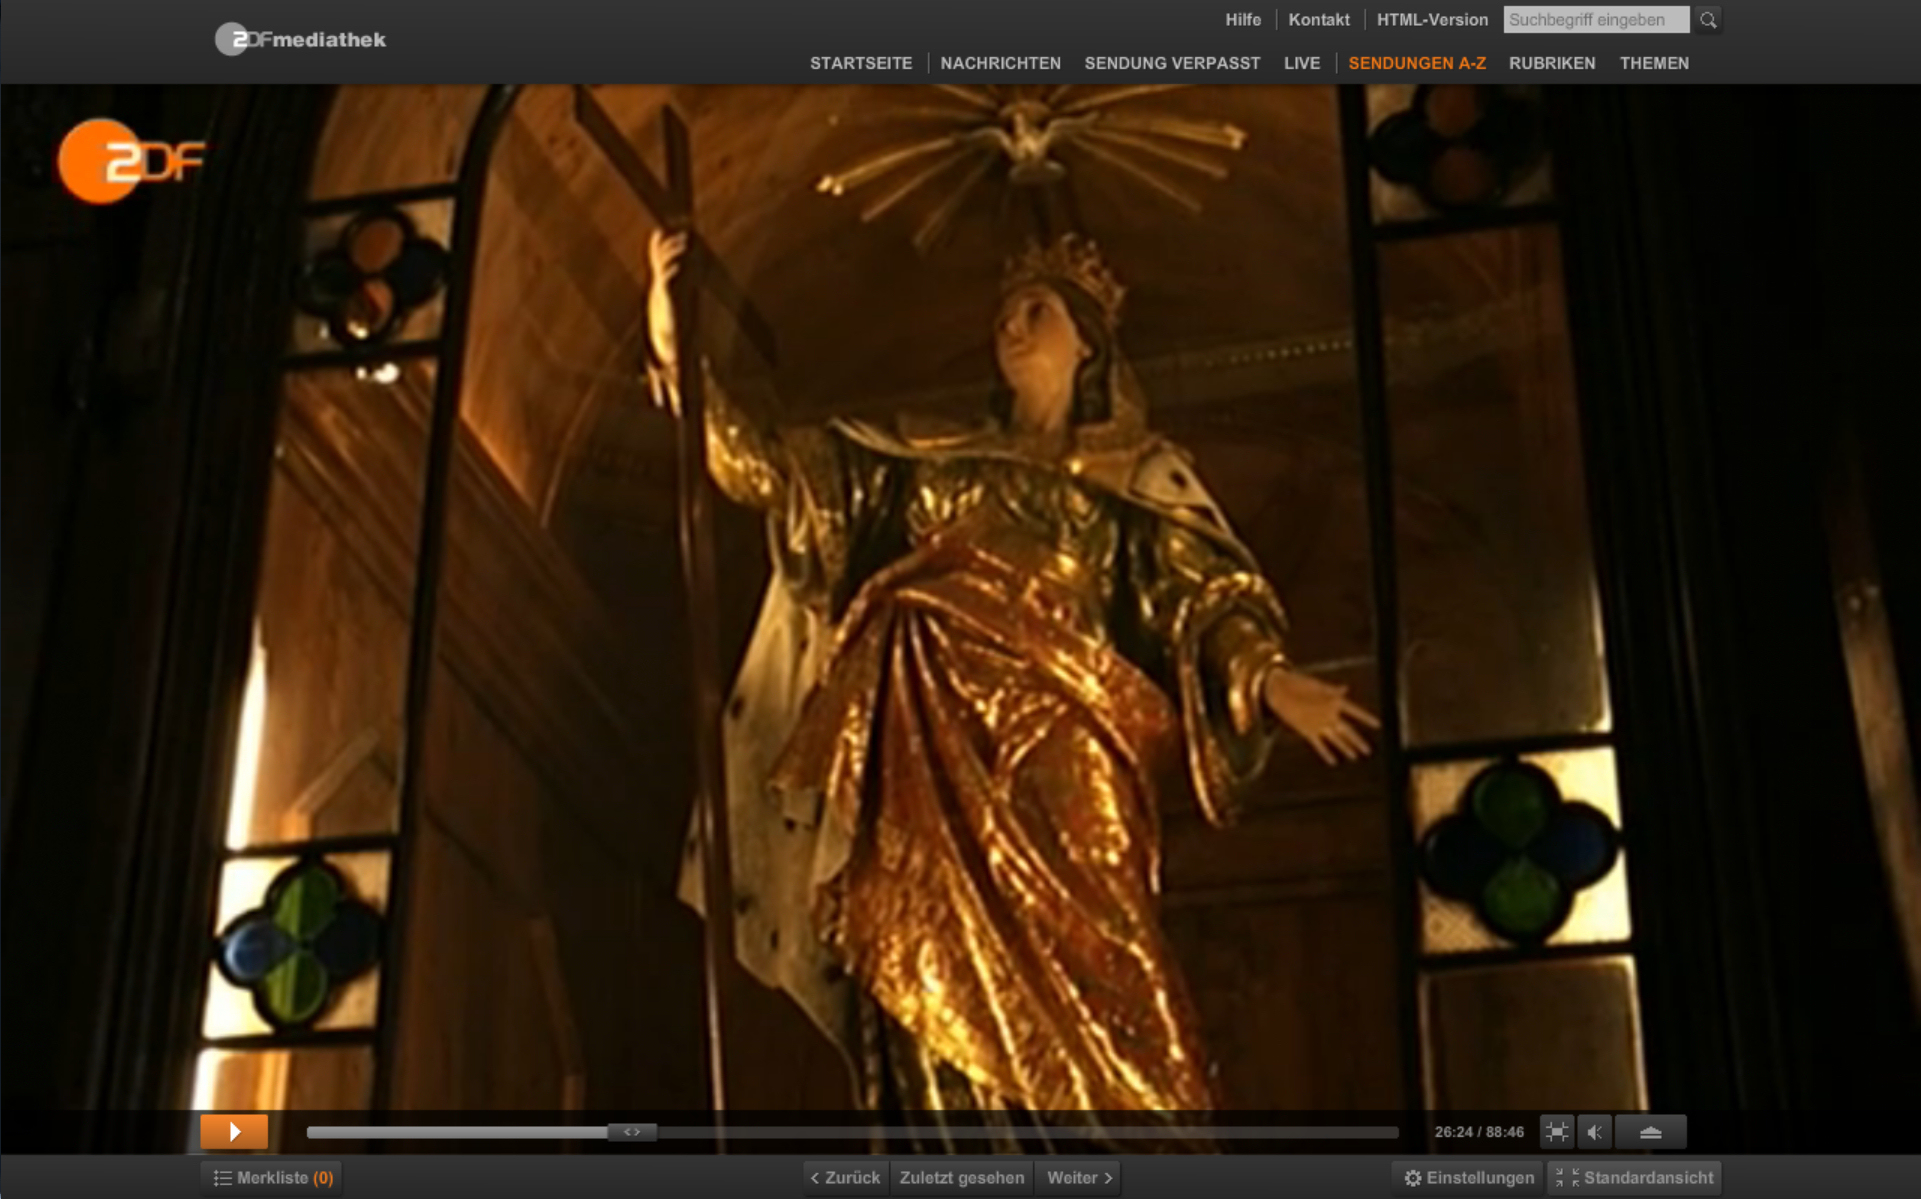Mute audio with the speaker icon
Image resolution: width=1921 pixels, height=1199 pixels.
[x=1594, y=1132]
